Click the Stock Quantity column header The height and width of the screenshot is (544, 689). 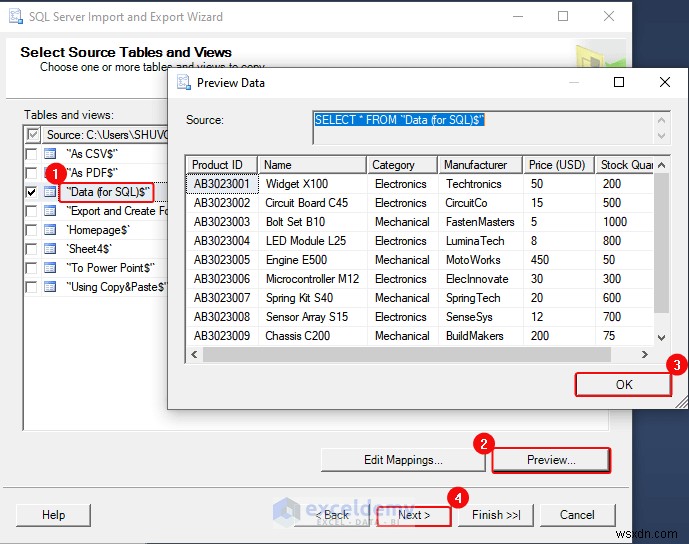(625, 165)
